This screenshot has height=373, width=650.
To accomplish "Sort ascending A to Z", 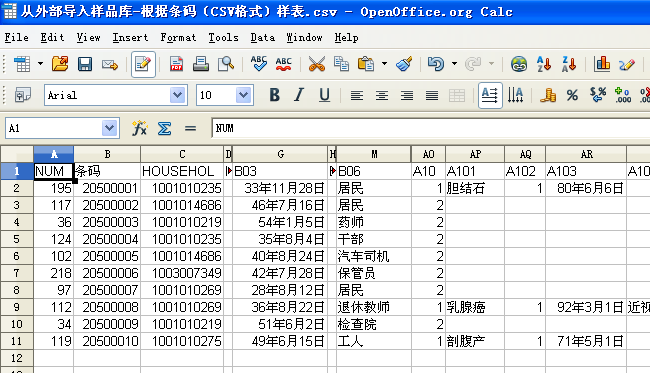I will 543,64.
